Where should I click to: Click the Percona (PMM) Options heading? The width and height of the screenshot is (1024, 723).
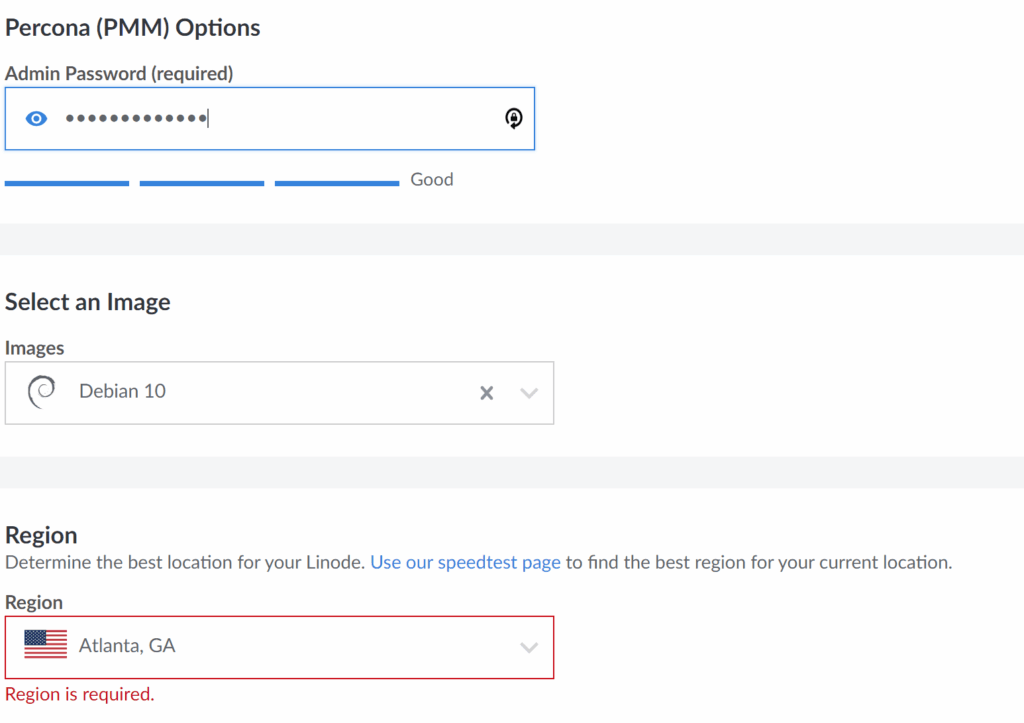[133, 27]
